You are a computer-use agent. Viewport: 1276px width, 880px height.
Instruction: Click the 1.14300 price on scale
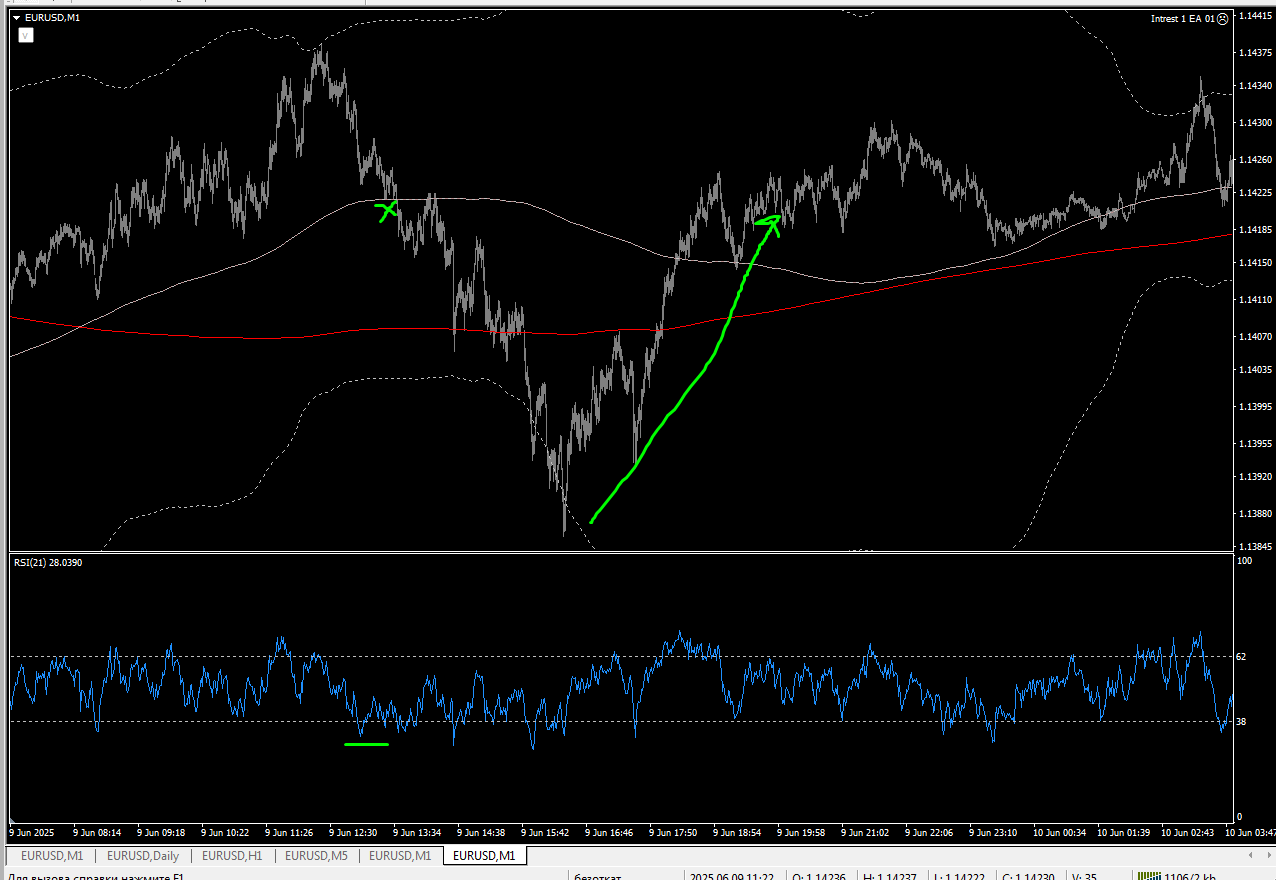pyautogui.click(x=1254, y=122)
